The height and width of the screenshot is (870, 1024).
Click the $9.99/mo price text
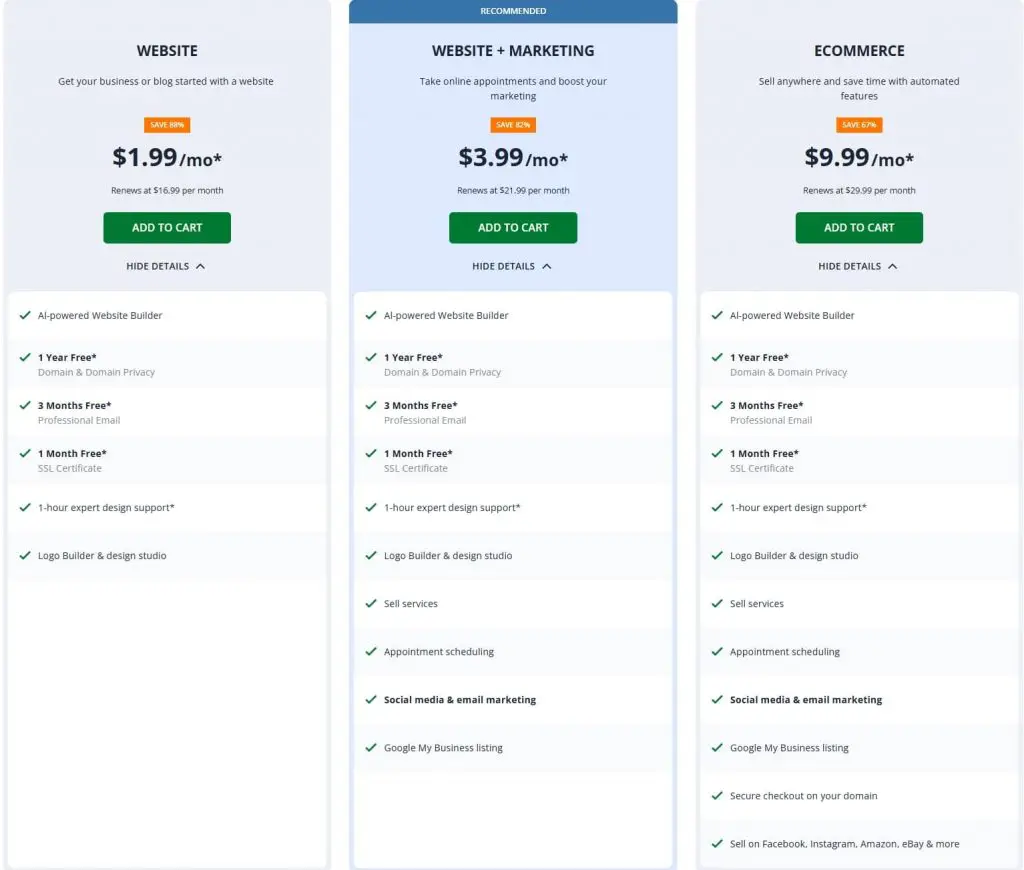(x=858, y=158)
